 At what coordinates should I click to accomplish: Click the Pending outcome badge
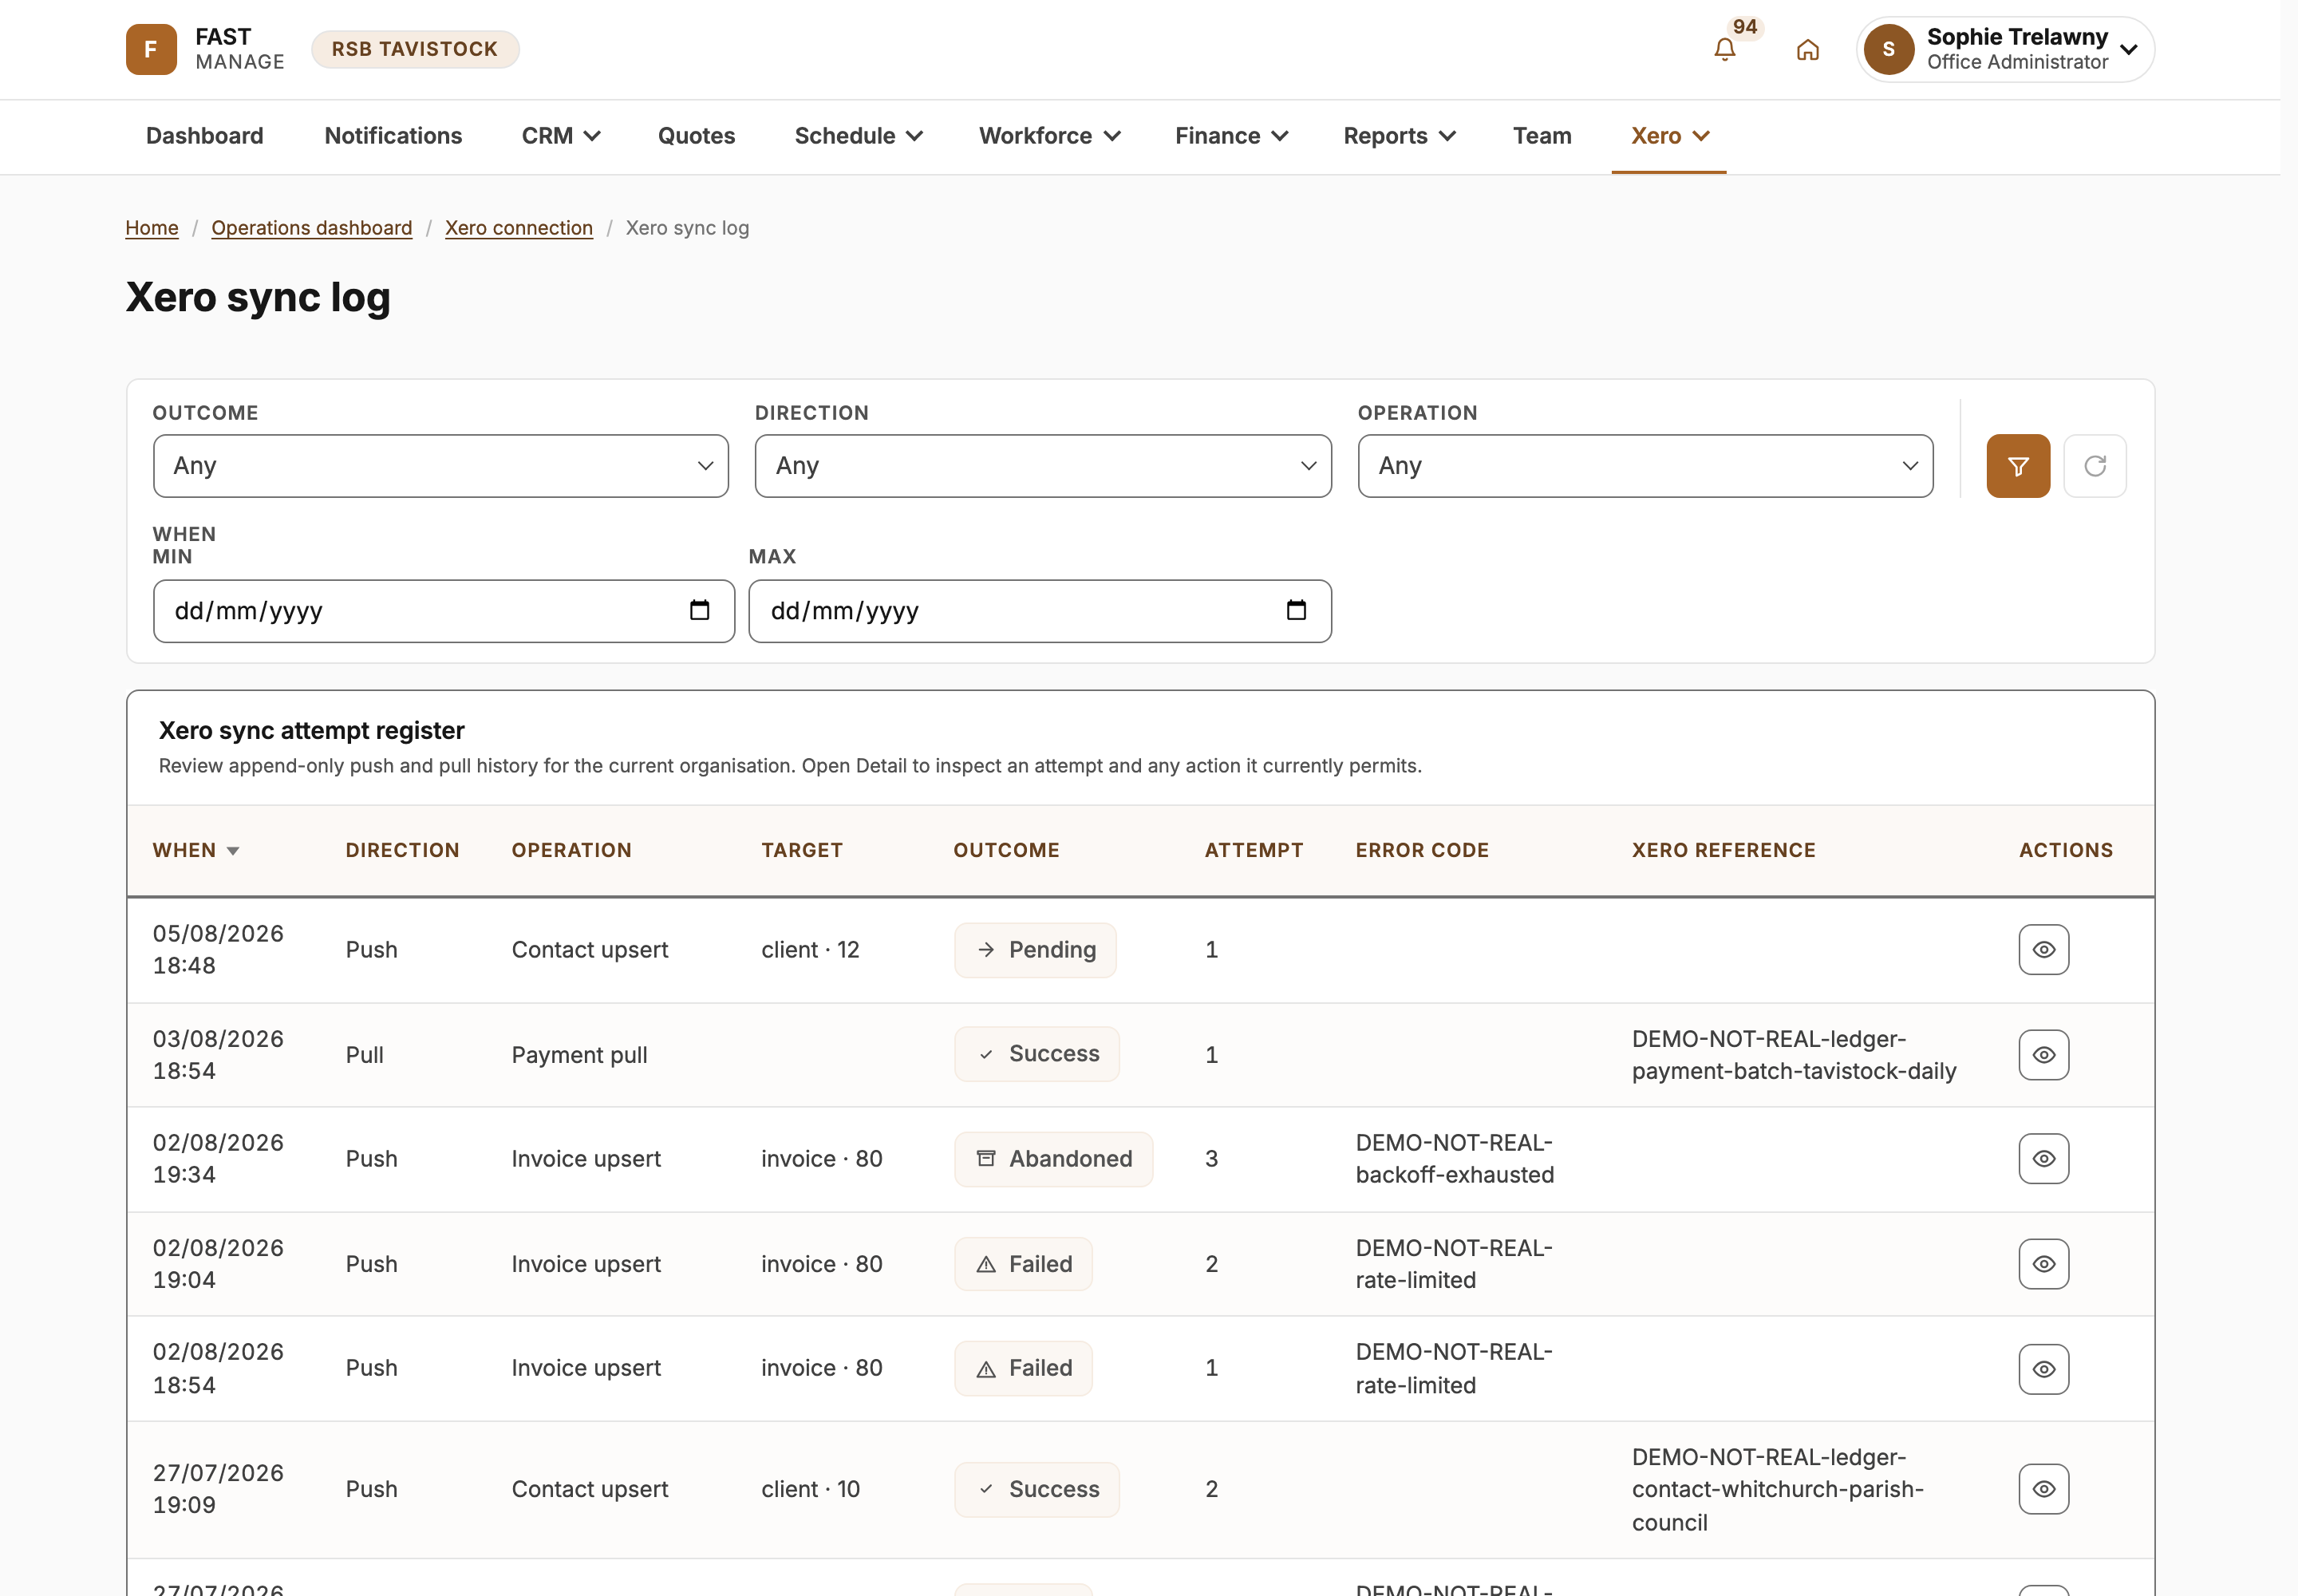pos(1035,950)
